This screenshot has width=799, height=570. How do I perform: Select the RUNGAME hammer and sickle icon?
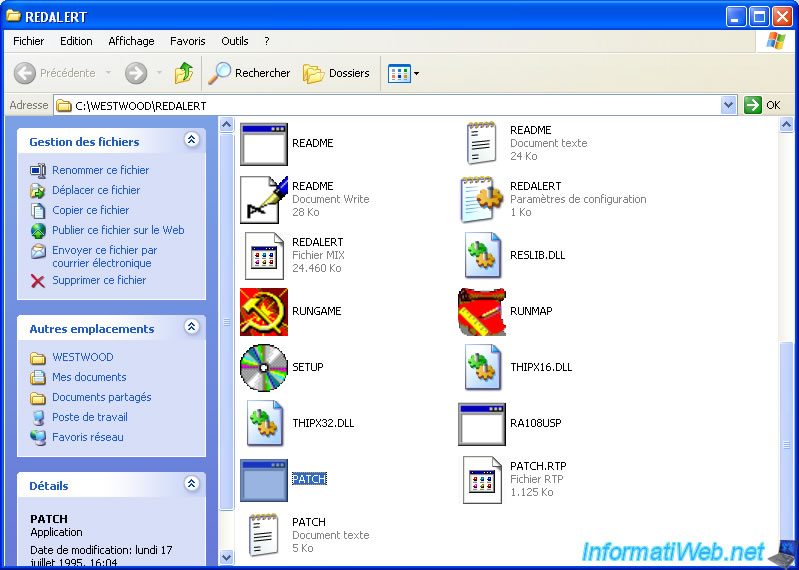point(264,312)
